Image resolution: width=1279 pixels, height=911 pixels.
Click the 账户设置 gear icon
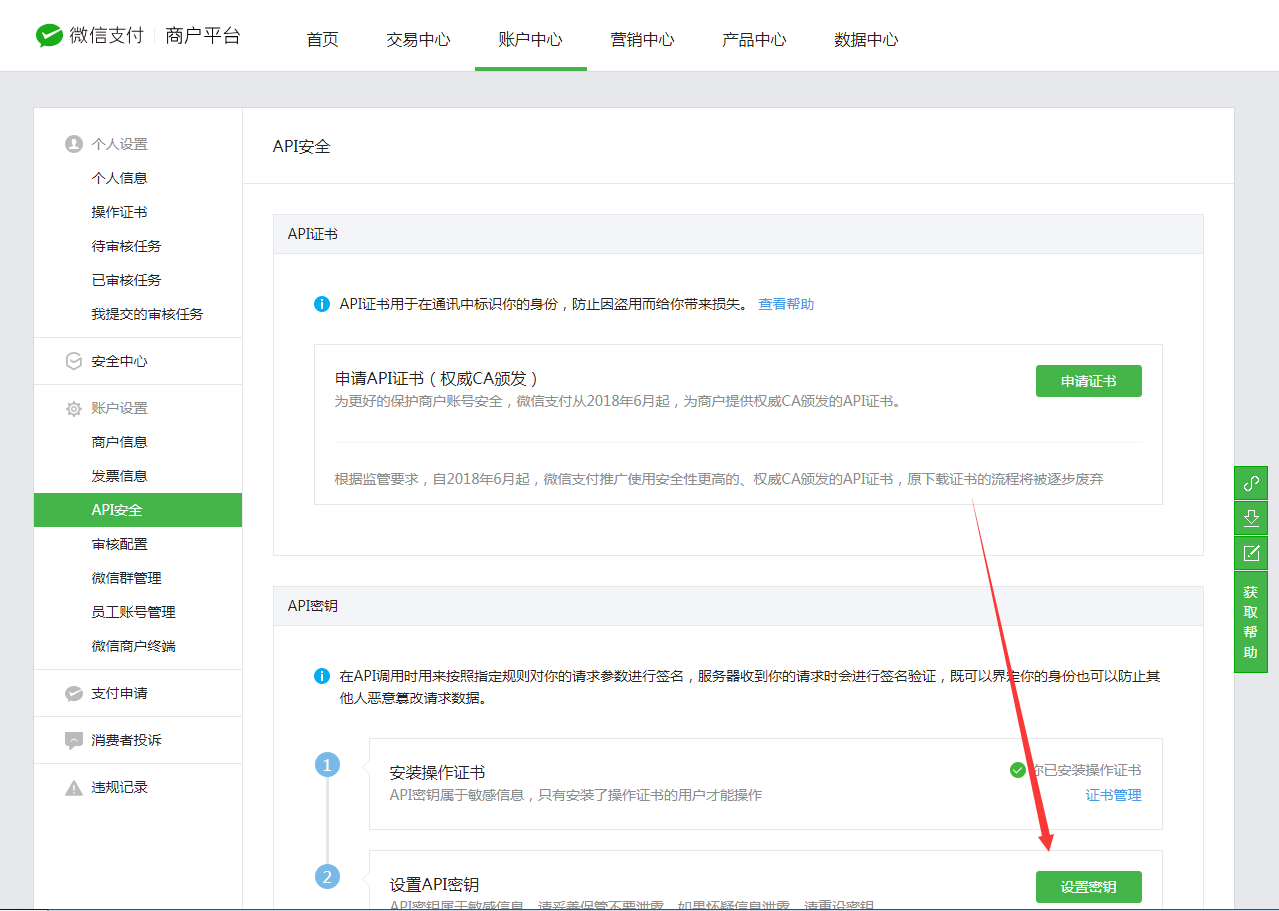point(74,408)
